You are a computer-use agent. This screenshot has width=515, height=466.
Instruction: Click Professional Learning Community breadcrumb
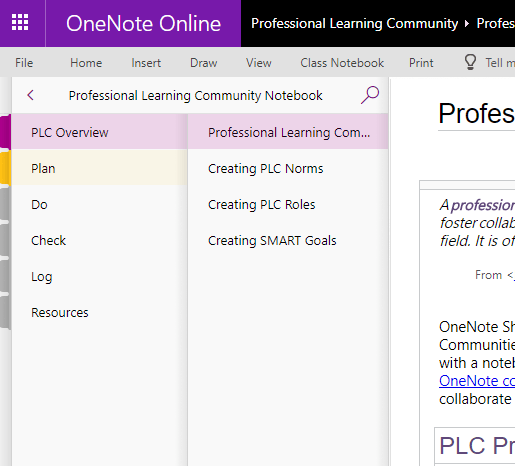355,23
